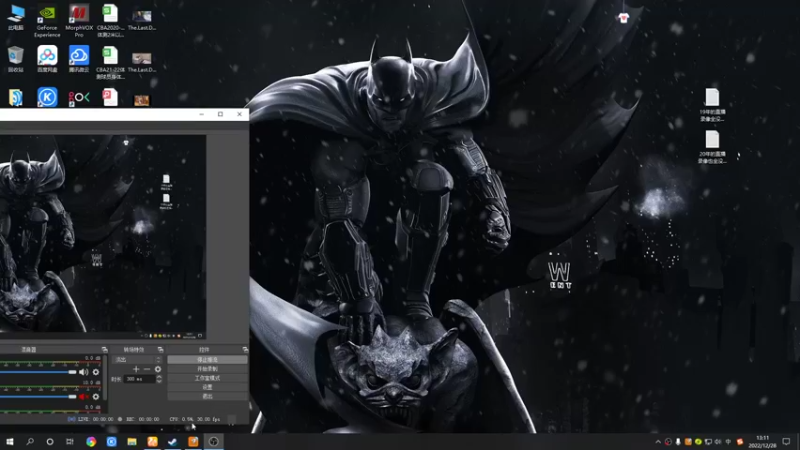
Task: Switch to OBS Studio taskbar icon
Action: [x=214, y=441]
